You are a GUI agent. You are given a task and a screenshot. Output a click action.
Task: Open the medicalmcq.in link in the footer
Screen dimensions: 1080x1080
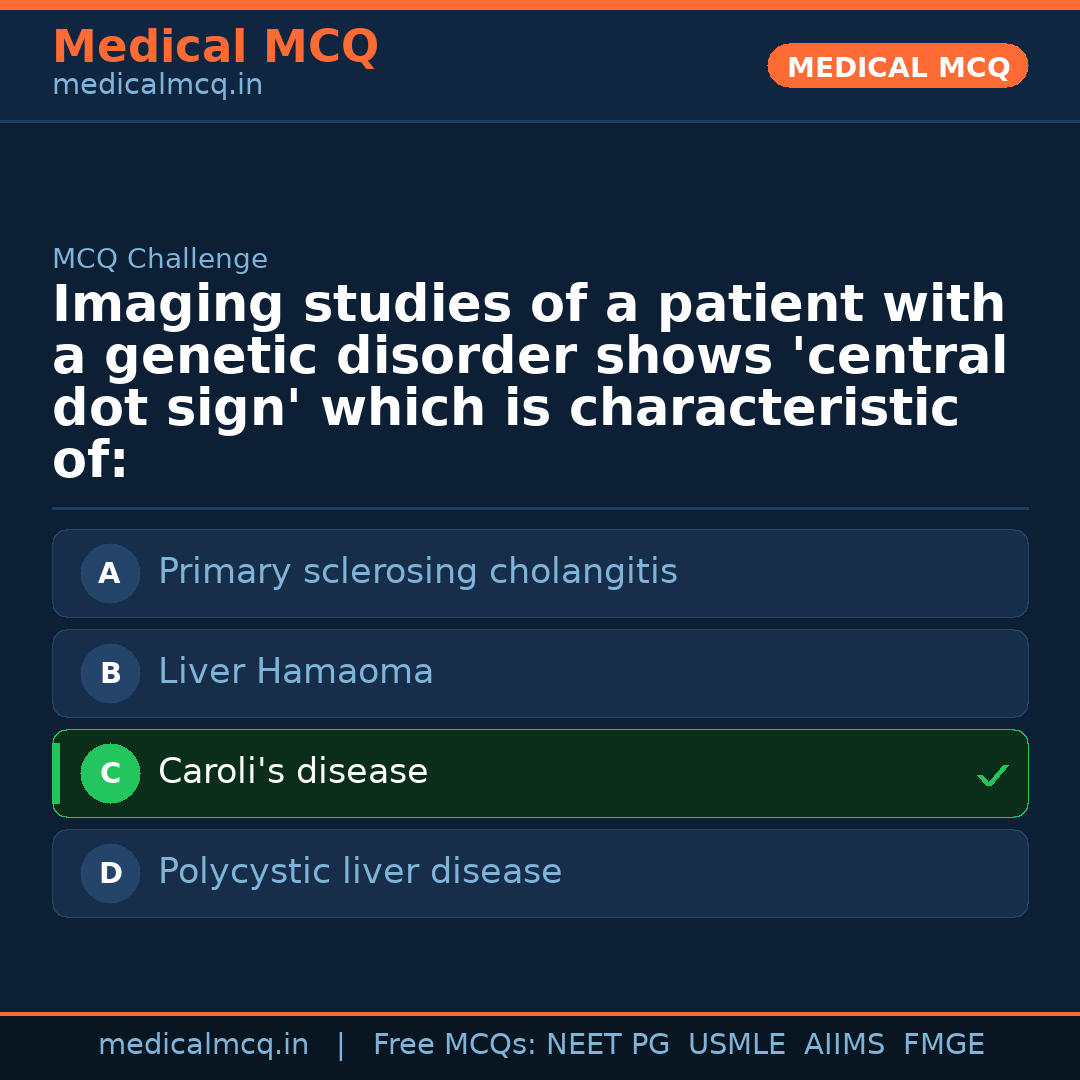[203, 1045]
